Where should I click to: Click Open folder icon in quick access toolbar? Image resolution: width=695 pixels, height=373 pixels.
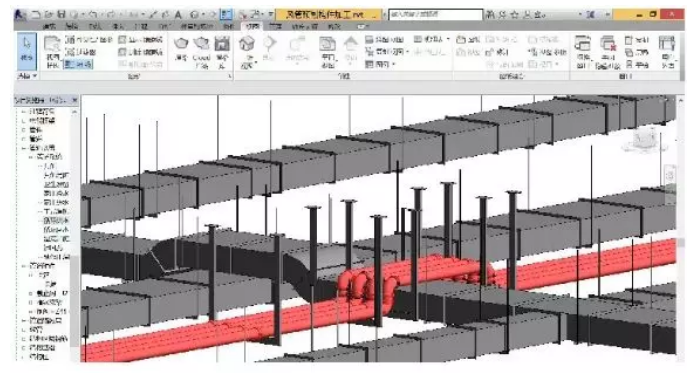(49, 15)
